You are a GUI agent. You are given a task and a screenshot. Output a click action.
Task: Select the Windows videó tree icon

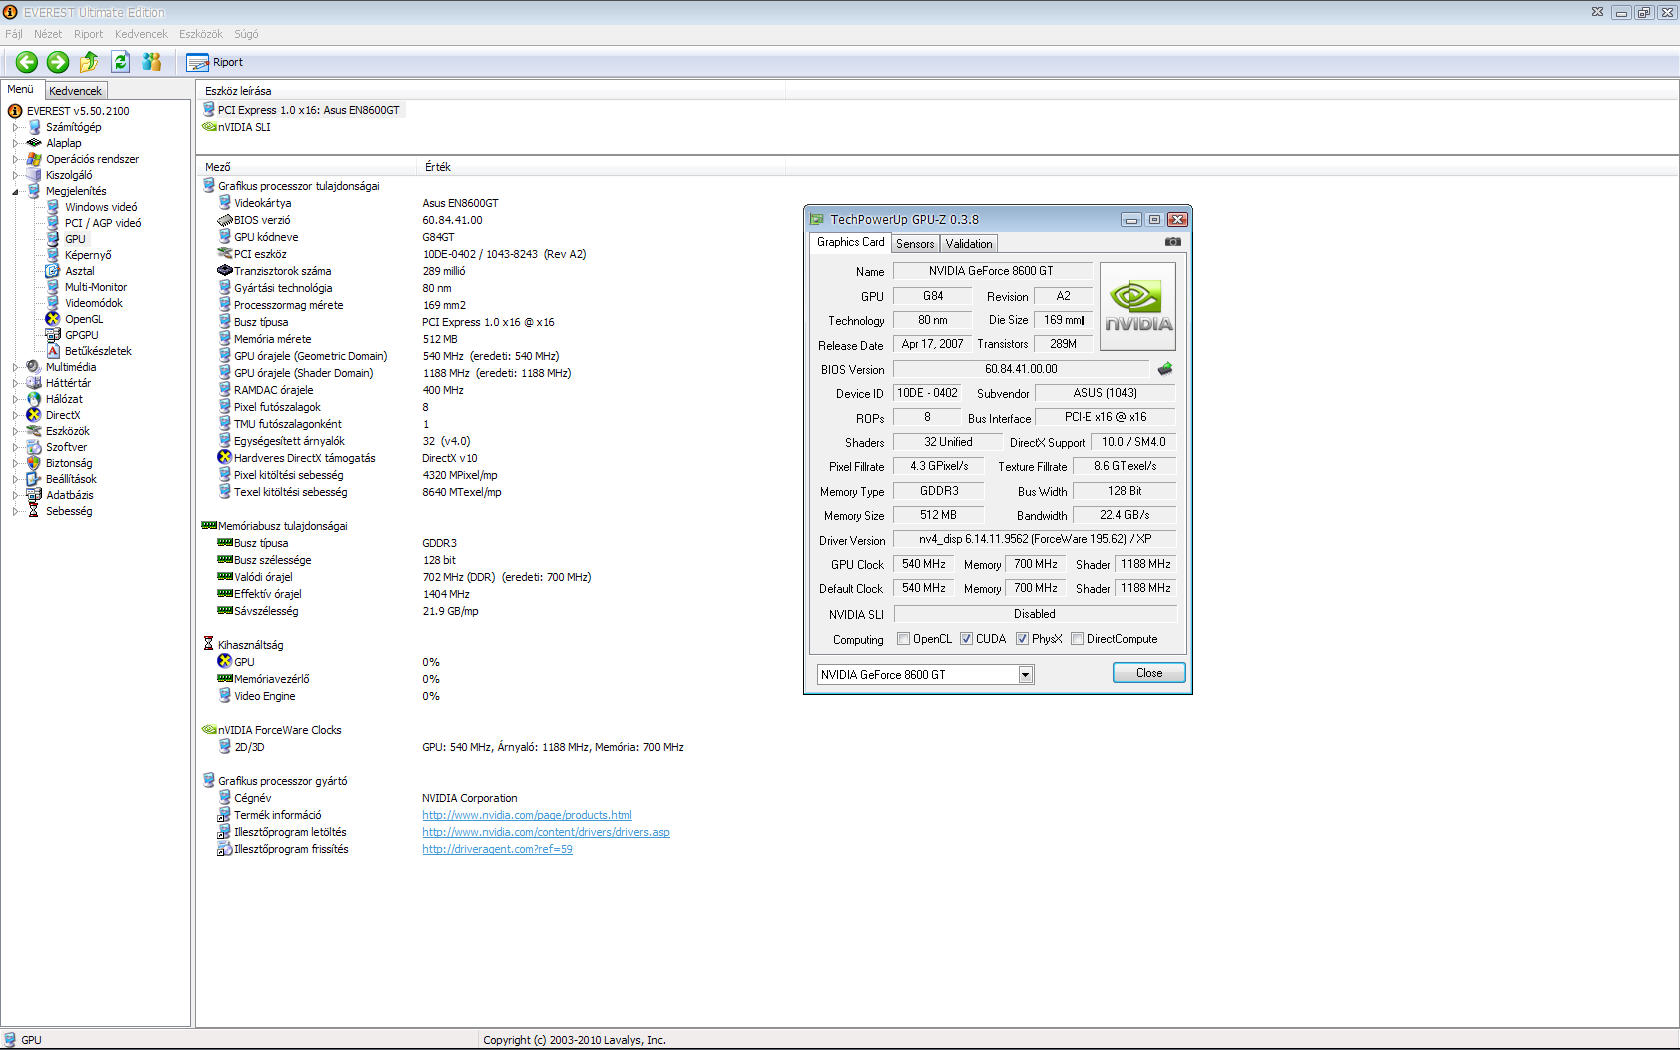pos(53,207)
